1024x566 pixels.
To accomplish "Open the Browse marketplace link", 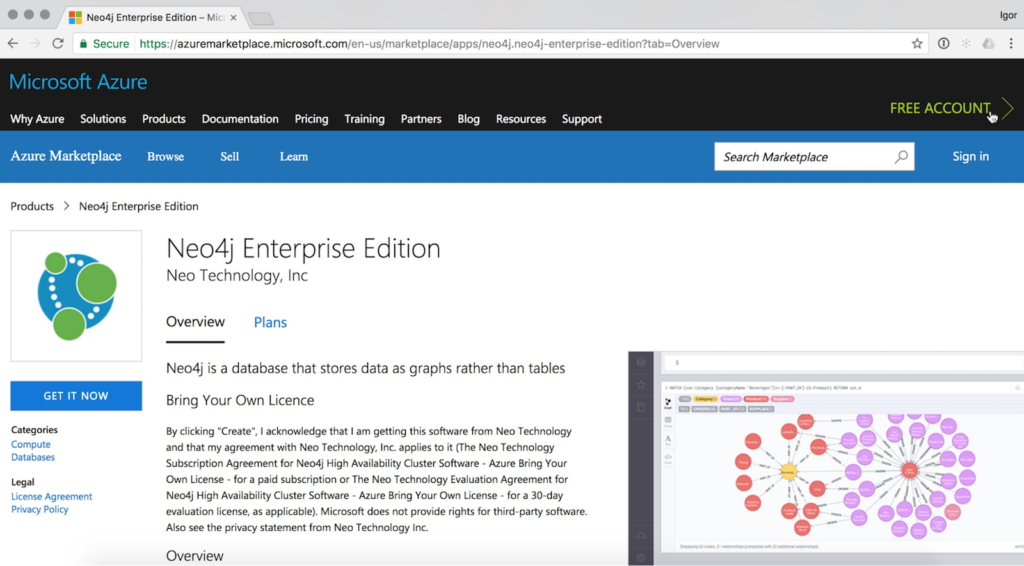I will [165, 157].
